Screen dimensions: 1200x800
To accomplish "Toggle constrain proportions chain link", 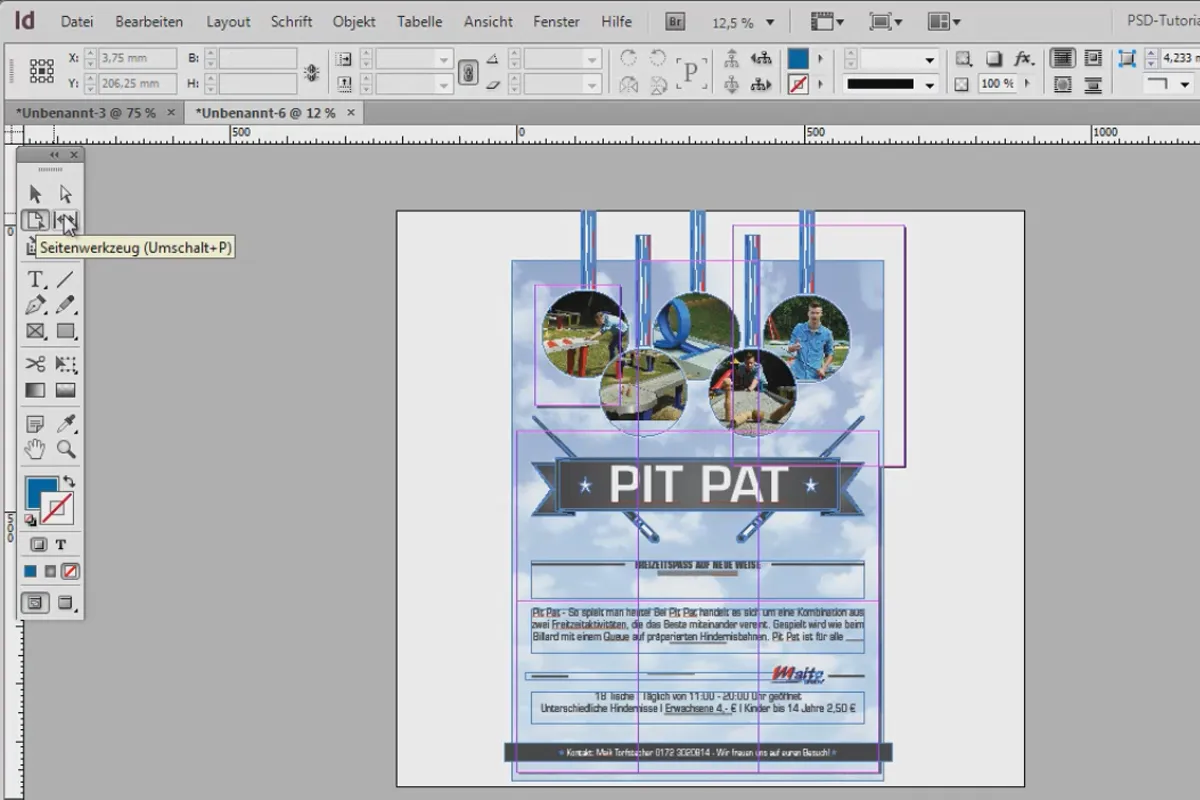I will point(467,72).
